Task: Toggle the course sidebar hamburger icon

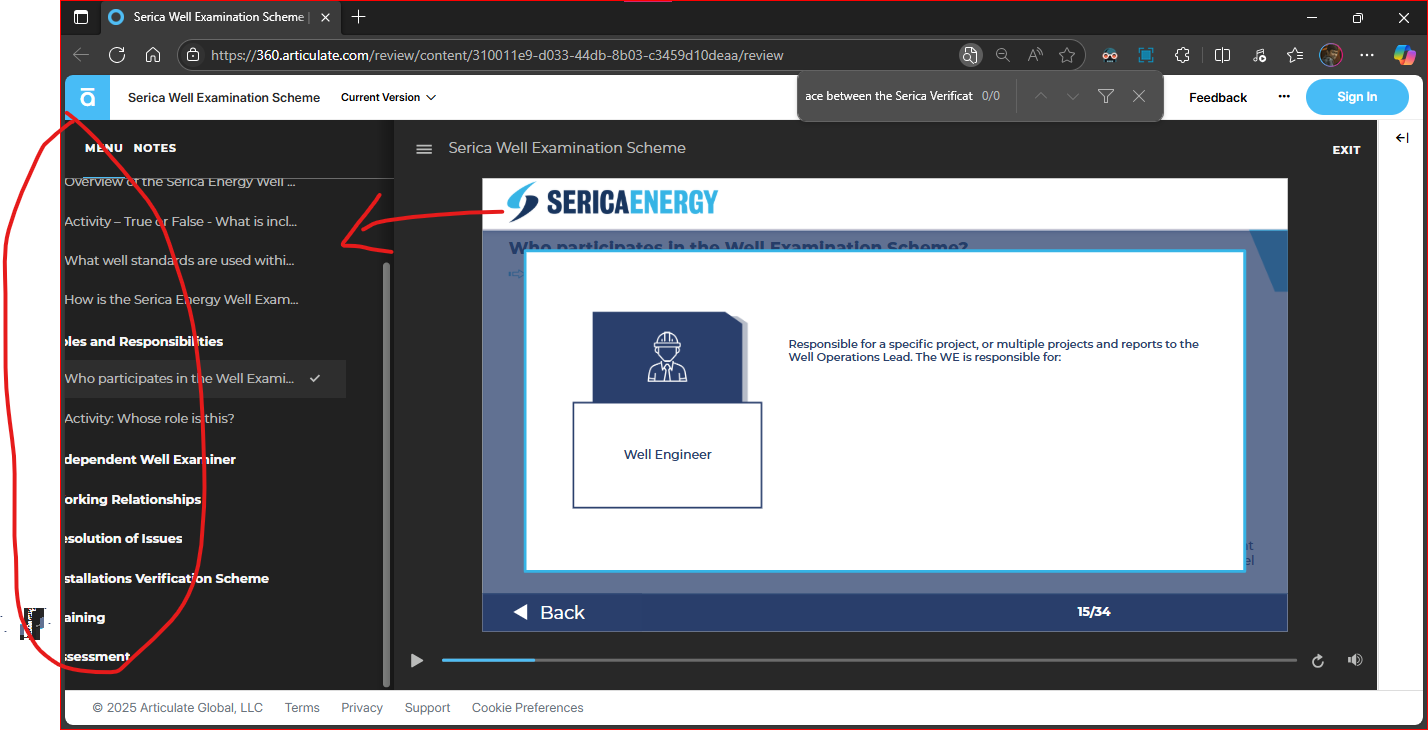Action: (x=424, y=149)
